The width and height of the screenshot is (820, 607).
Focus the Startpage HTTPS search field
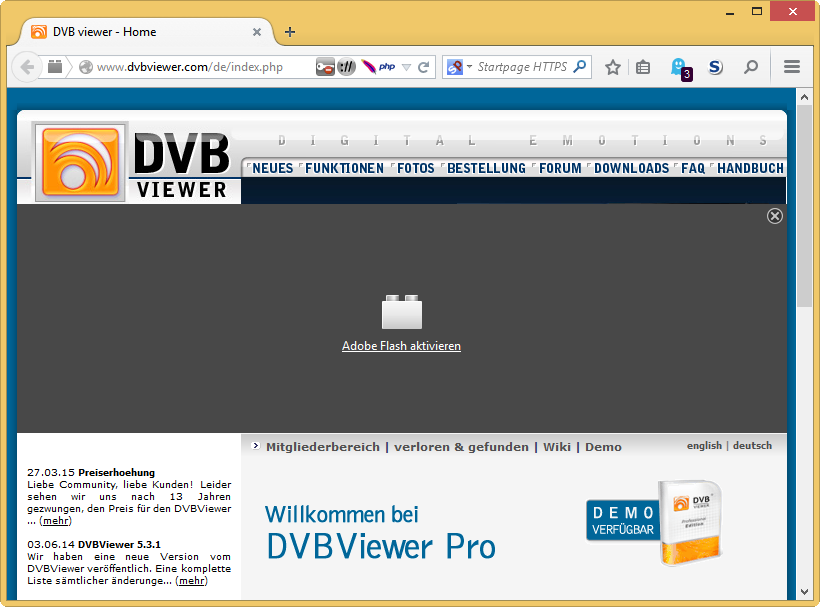pos(522,67)
